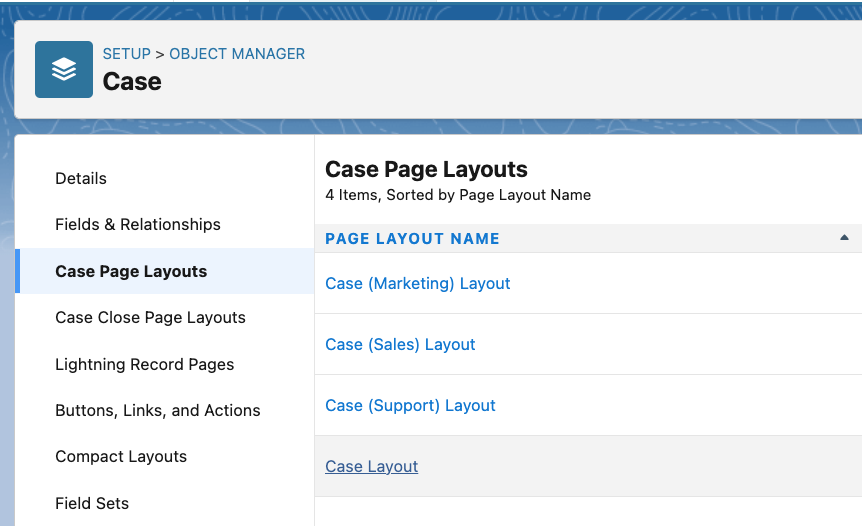Select the Case Page Layouts sidebar item
862x526 pixels.
pos(131,271)
